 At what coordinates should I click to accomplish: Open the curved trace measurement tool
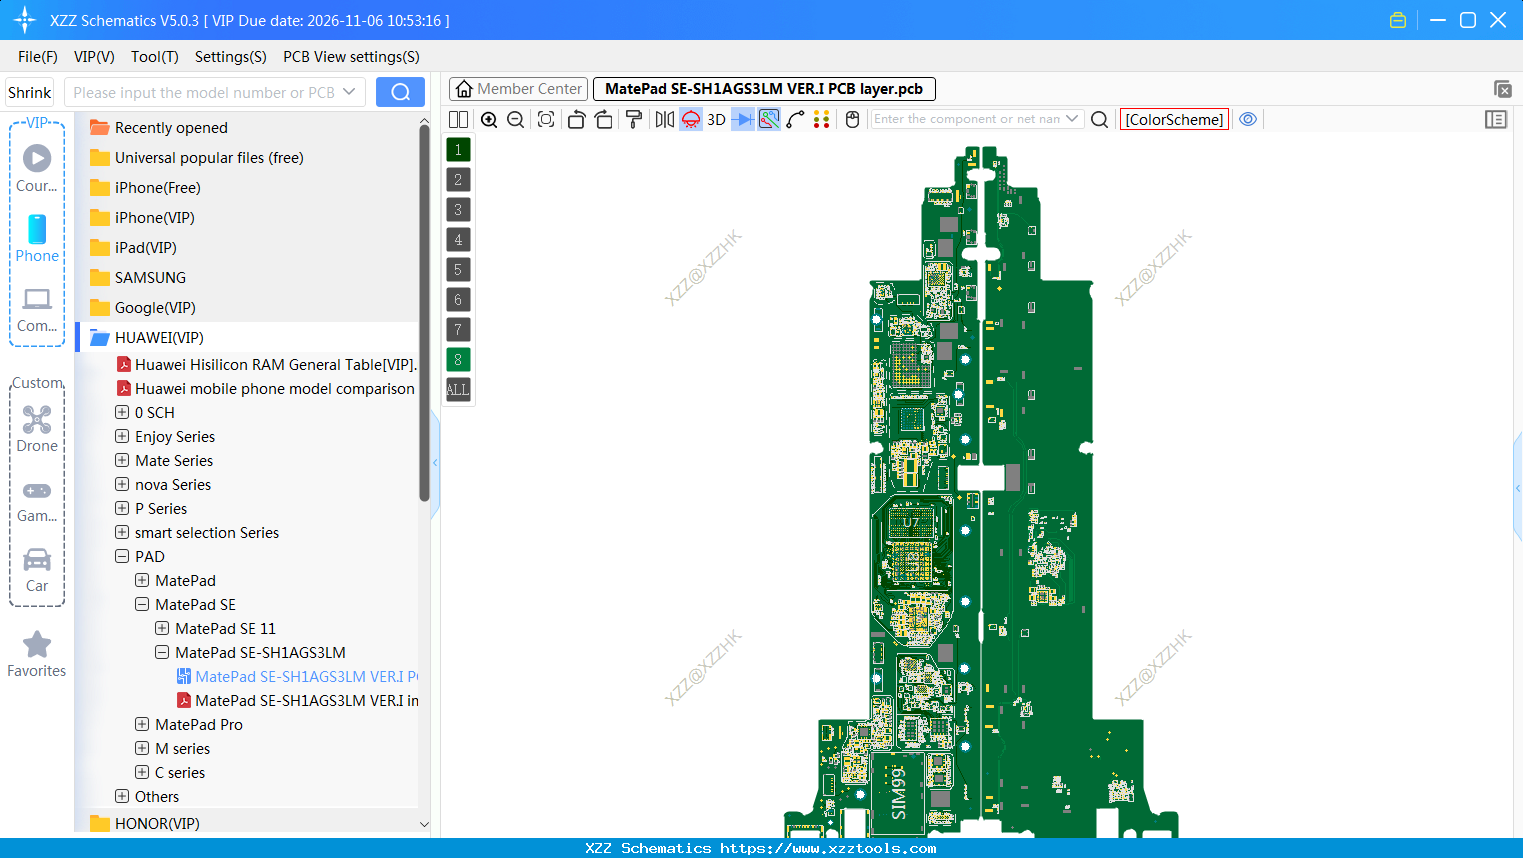tap(796, 119)
